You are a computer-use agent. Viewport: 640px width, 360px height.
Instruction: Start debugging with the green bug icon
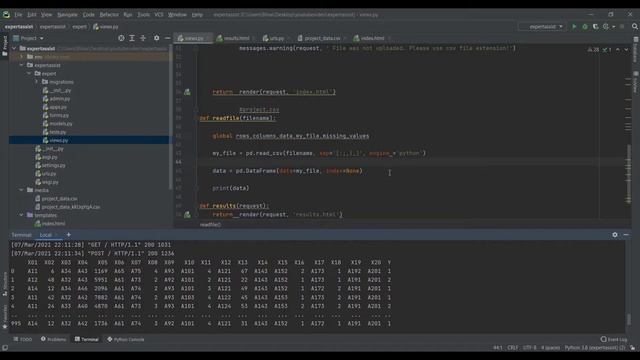coord(585,27)
